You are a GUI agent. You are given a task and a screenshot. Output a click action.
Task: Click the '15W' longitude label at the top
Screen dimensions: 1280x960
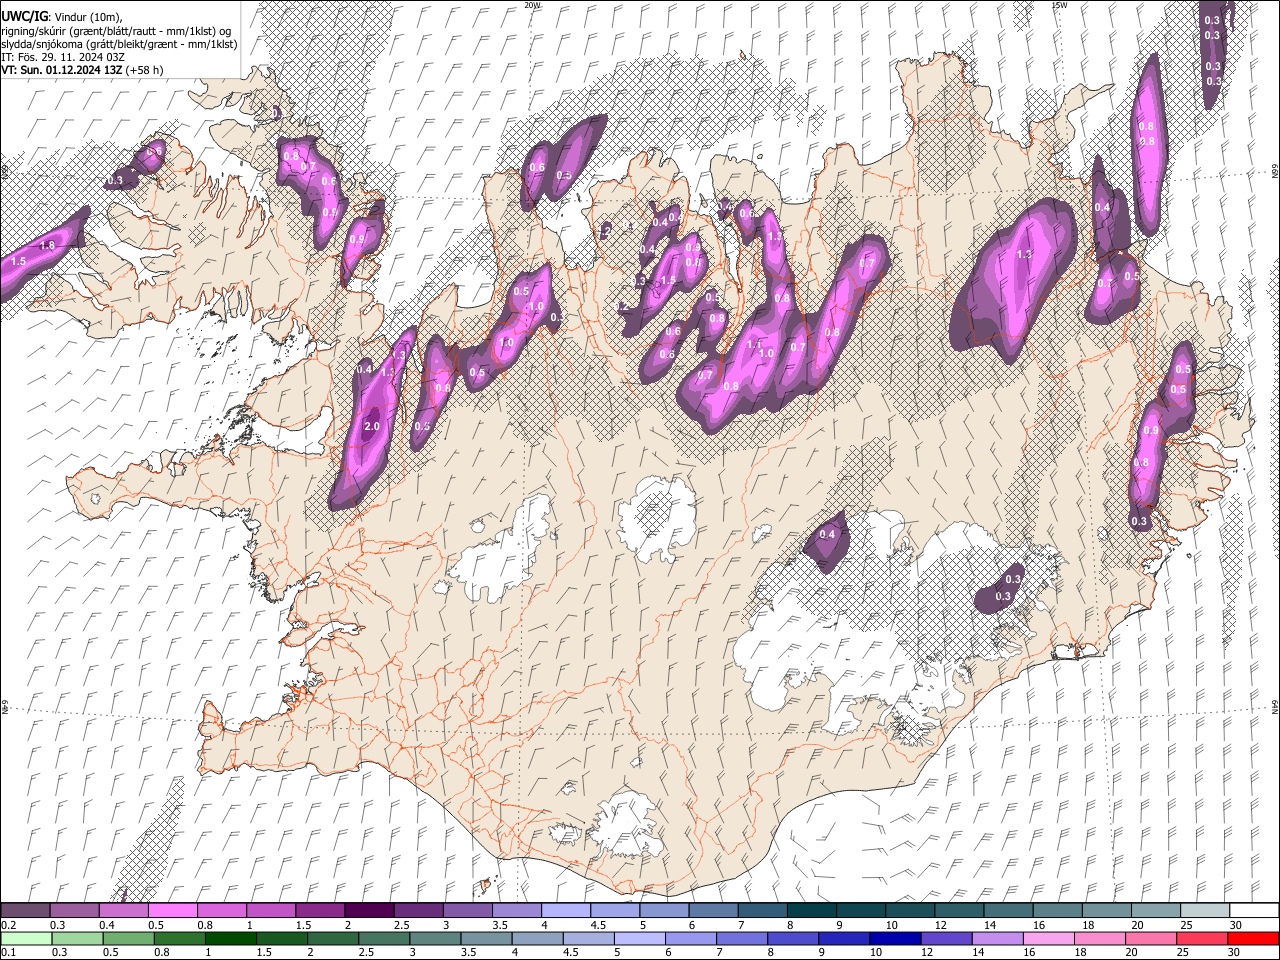[1059, 5]
